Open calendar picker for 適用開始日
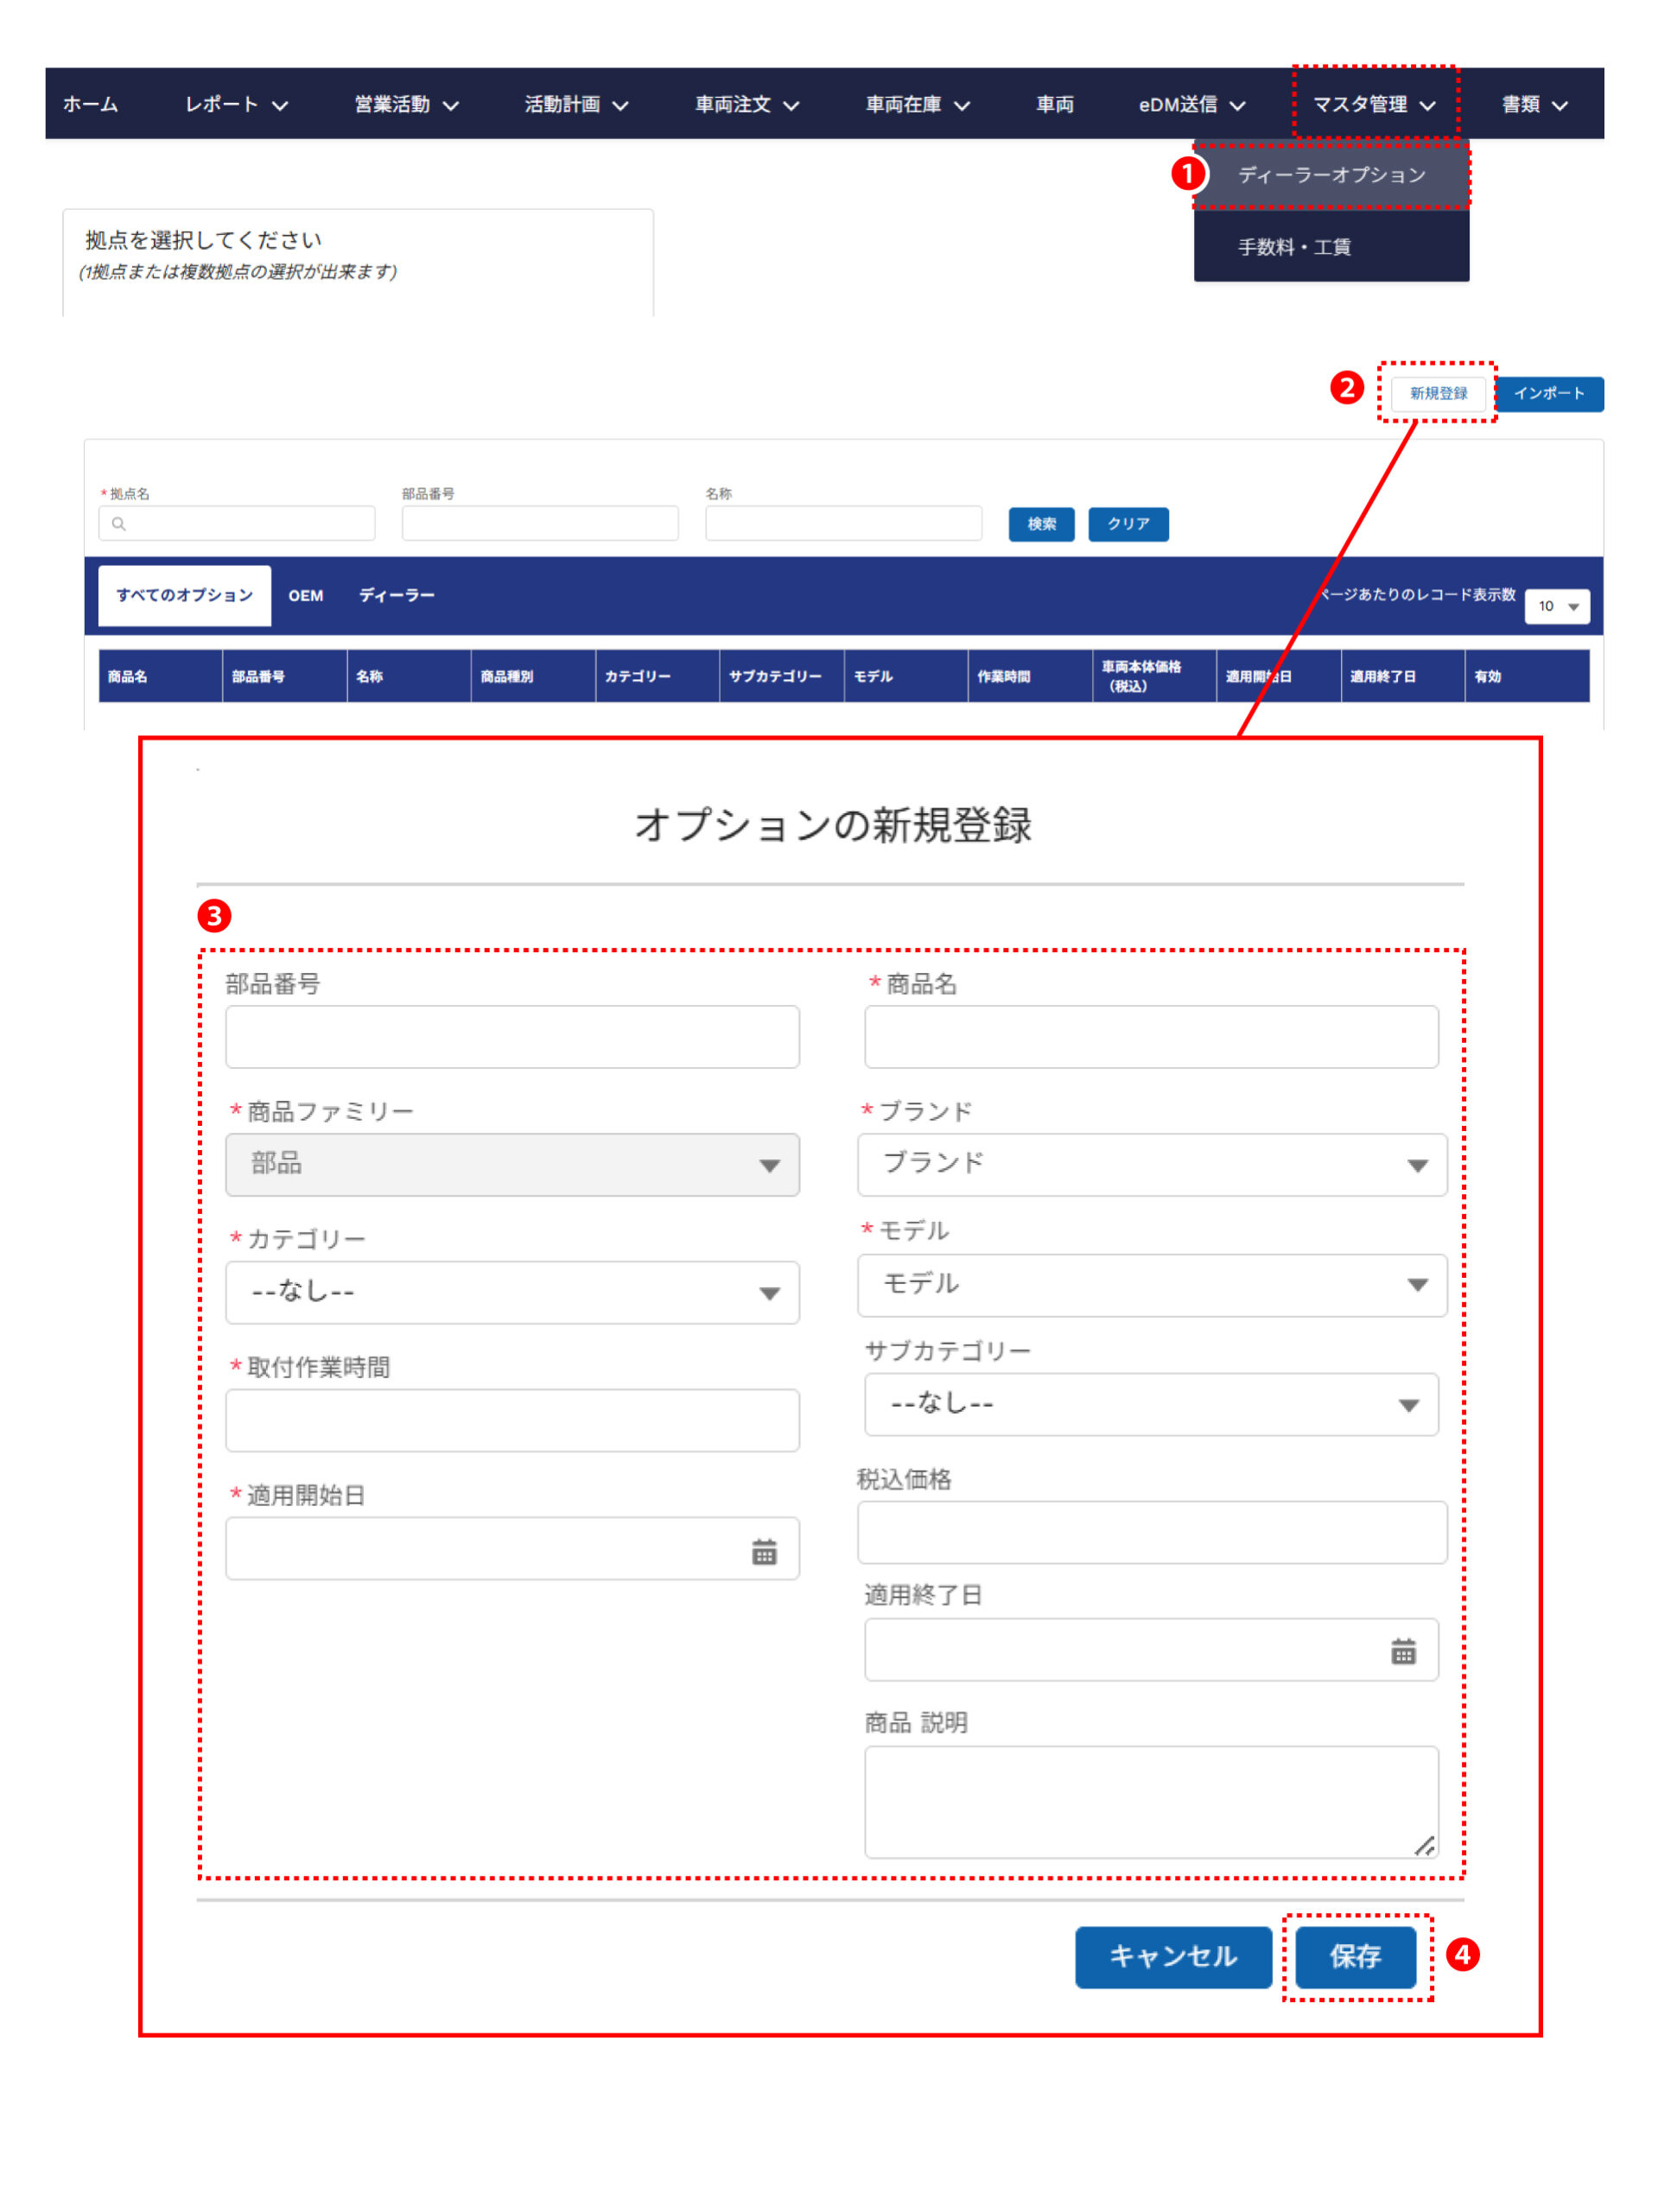 (x=763, y=1551)
